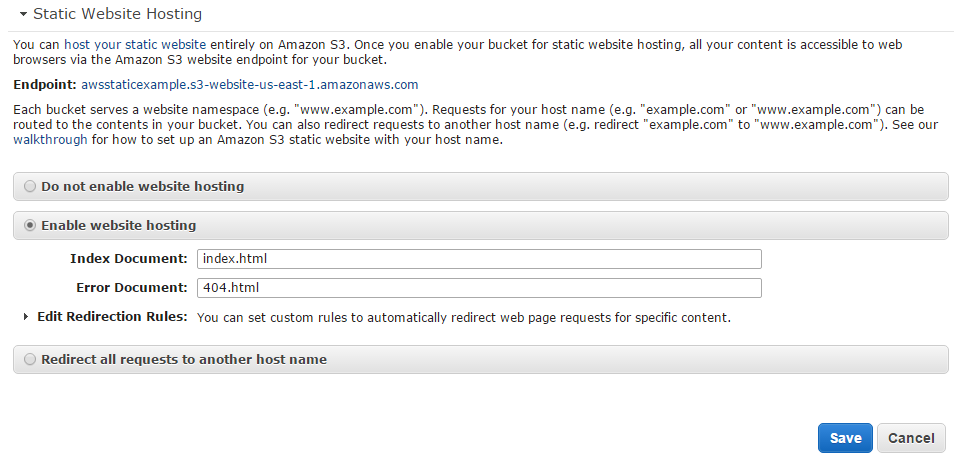The width and height of the screenshot is (955, 458).
Task: Follow the walkthrough link
Action: pyautogui.click(x=50, y=140)
